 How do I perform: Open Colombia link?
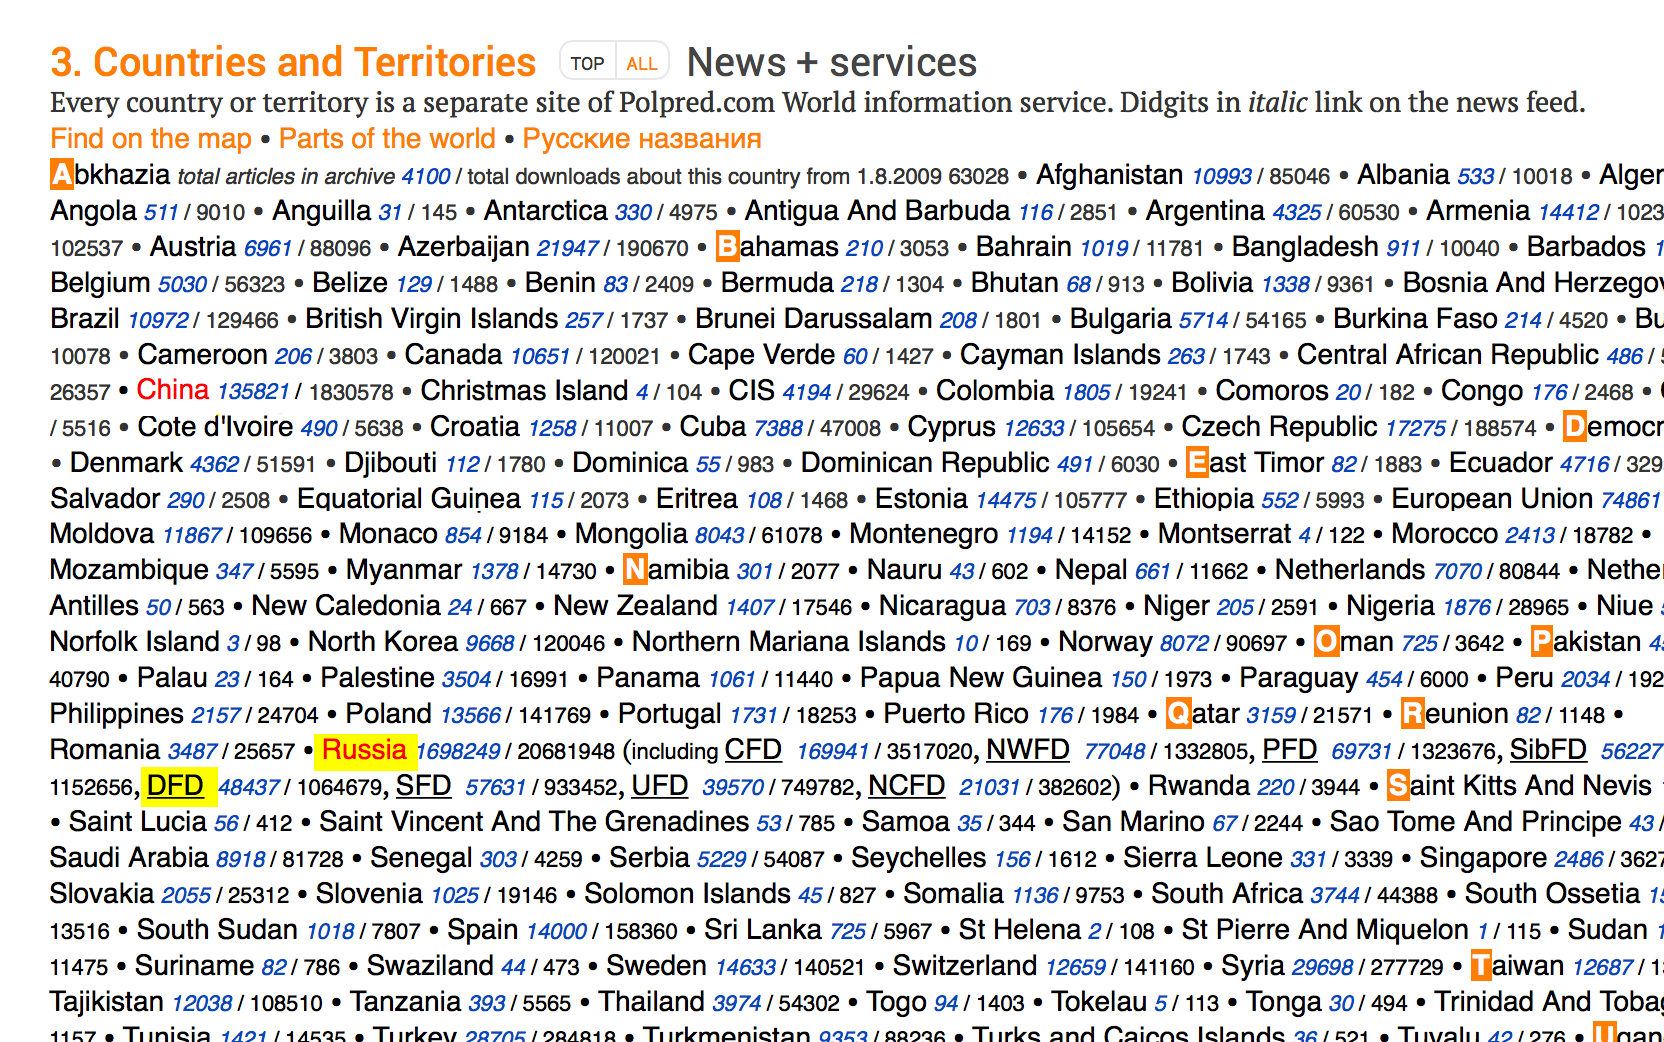(995, 391)
